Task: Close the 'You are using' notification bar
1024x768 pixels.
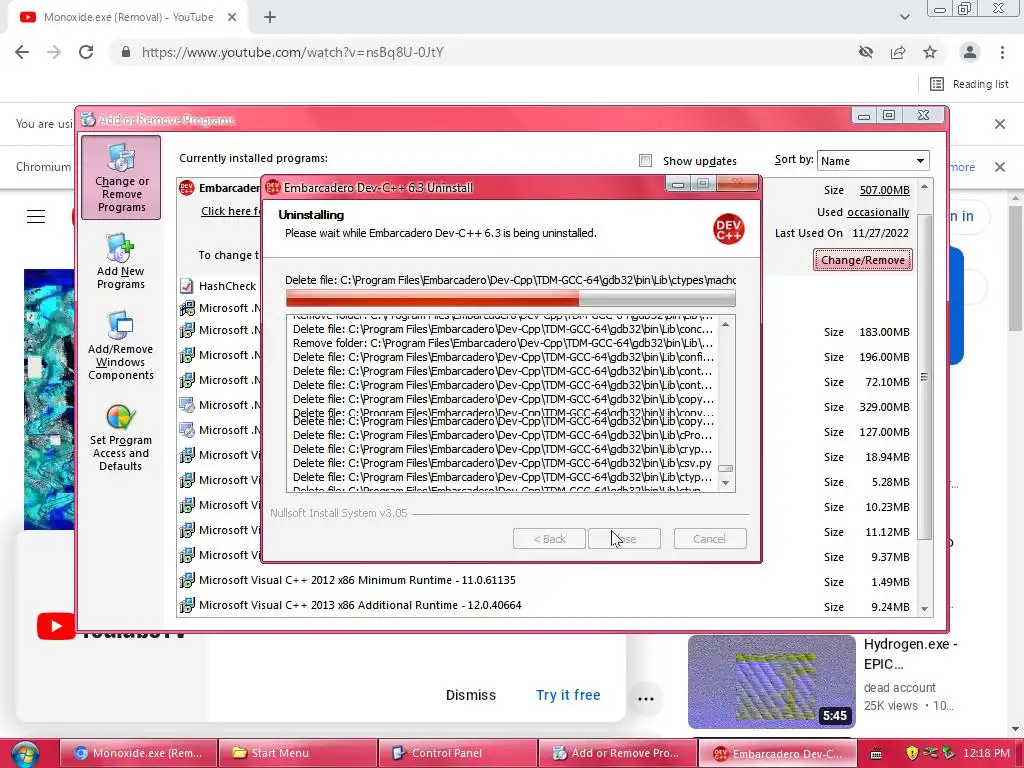Action: tap(1000, 124)
